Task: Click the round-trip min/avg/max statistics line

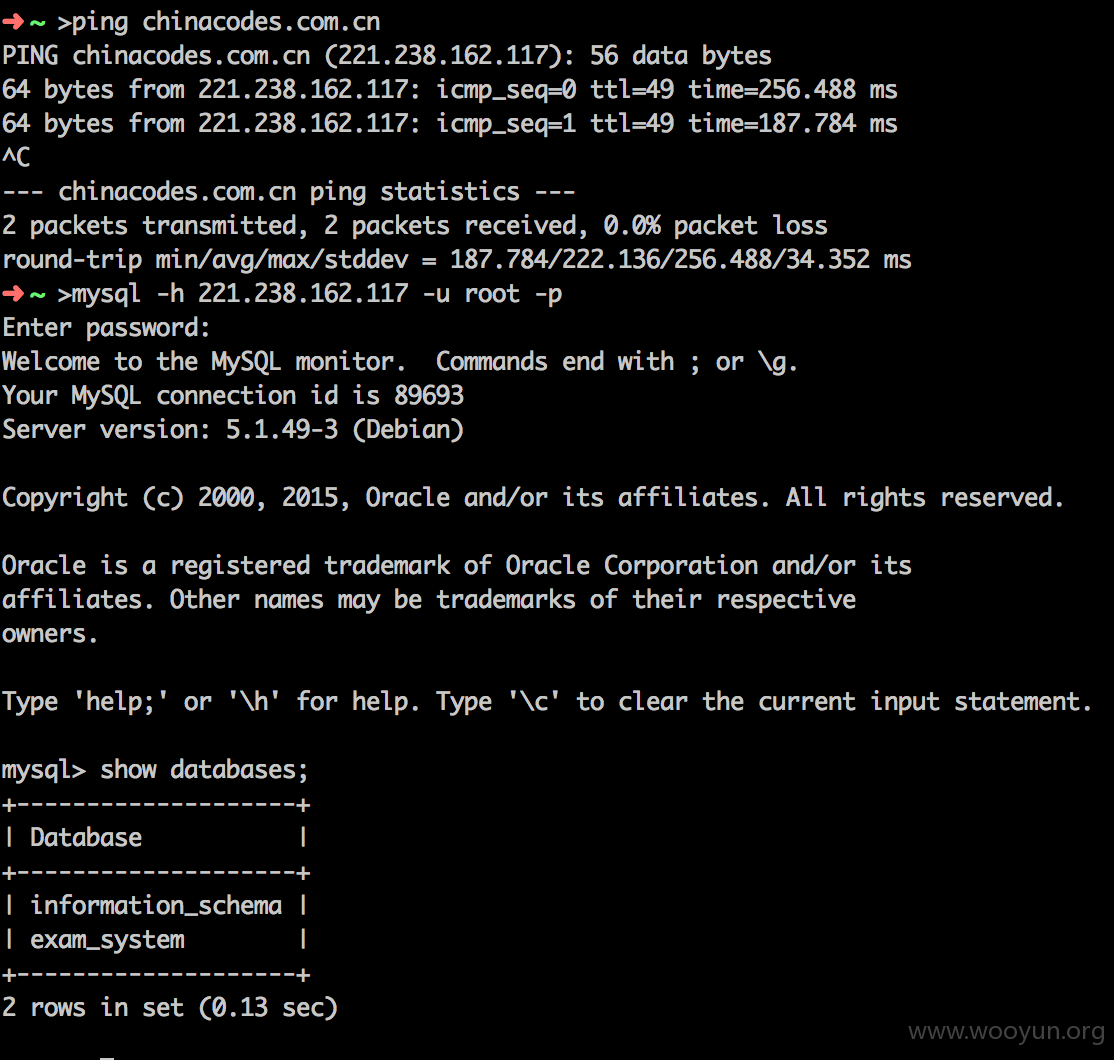Action: (x=457, y=259)
